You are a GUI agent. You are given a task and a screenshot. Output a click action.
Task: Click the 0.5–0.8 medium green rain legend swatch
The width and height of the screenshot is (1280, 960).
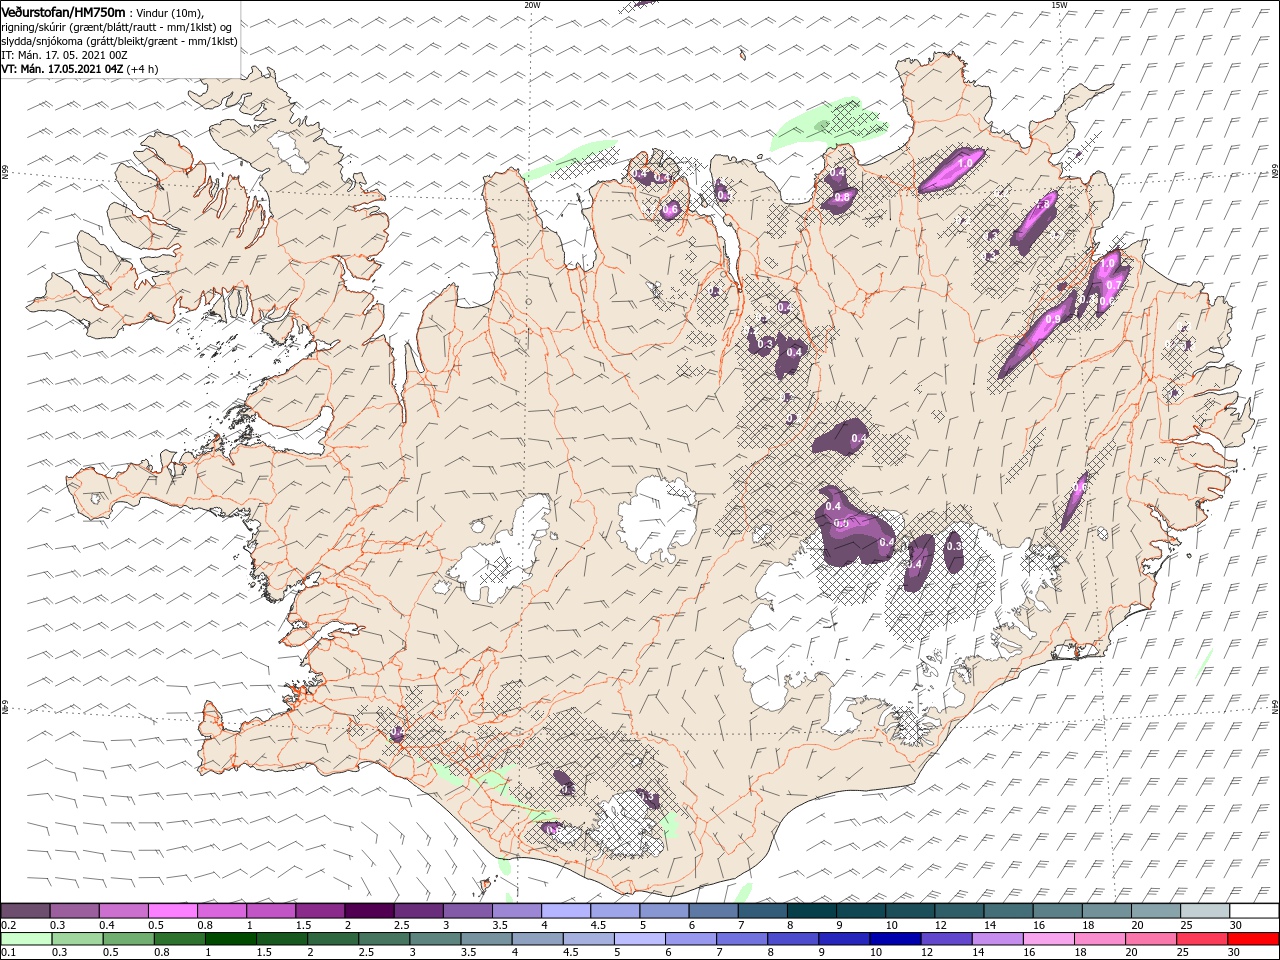[128, 939]
